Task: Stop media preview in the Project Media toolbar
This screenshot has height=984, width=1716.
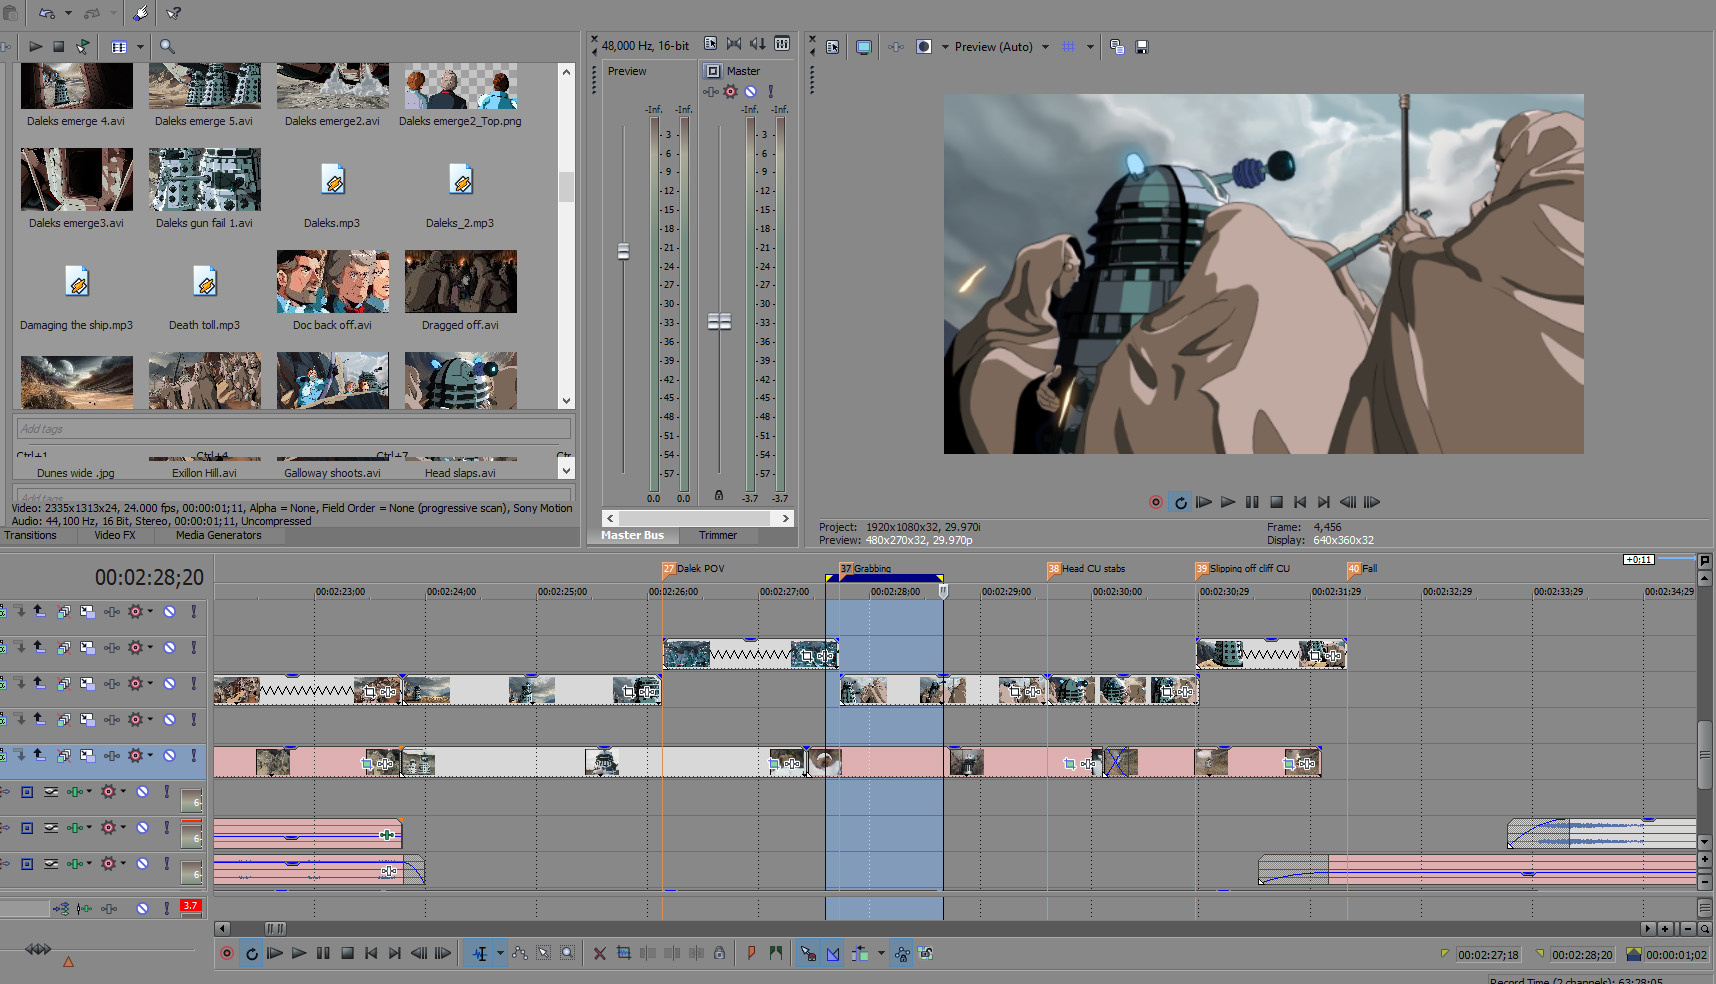Action: tap(59, 46)
